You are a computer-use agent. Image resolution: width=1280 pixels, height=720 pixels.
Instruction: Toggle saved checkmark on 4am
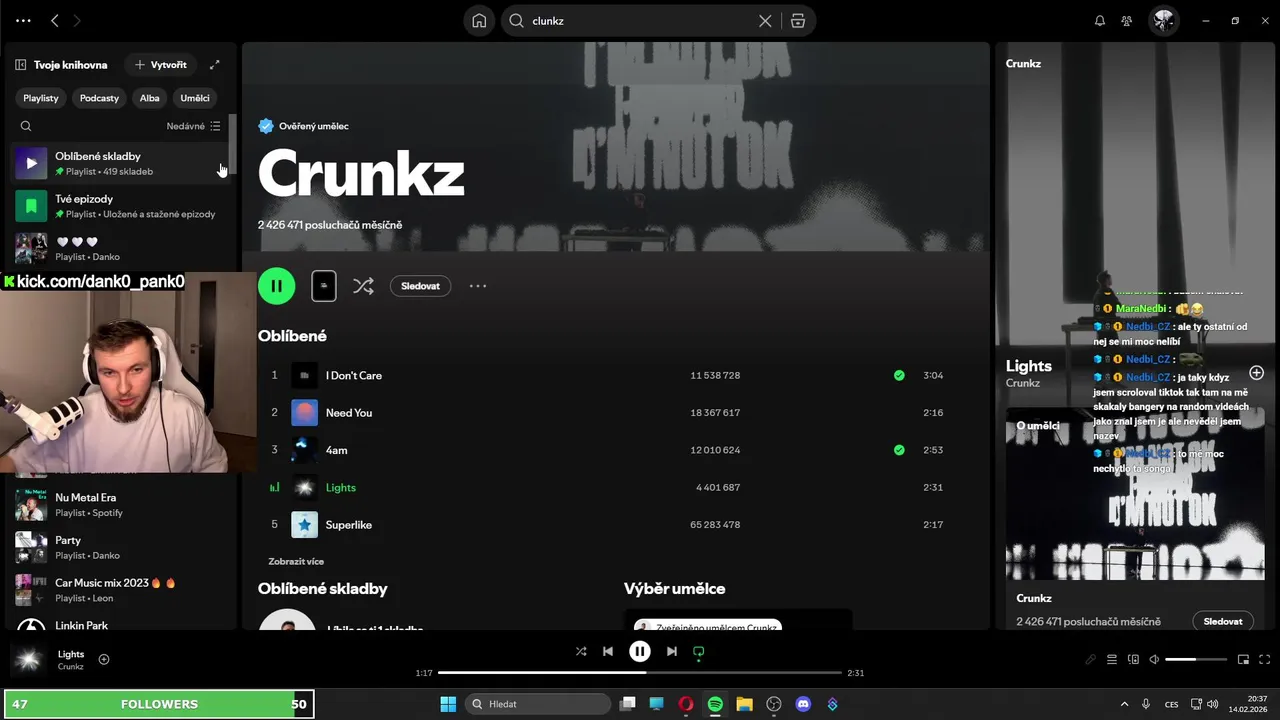click(x=899, y=450)
